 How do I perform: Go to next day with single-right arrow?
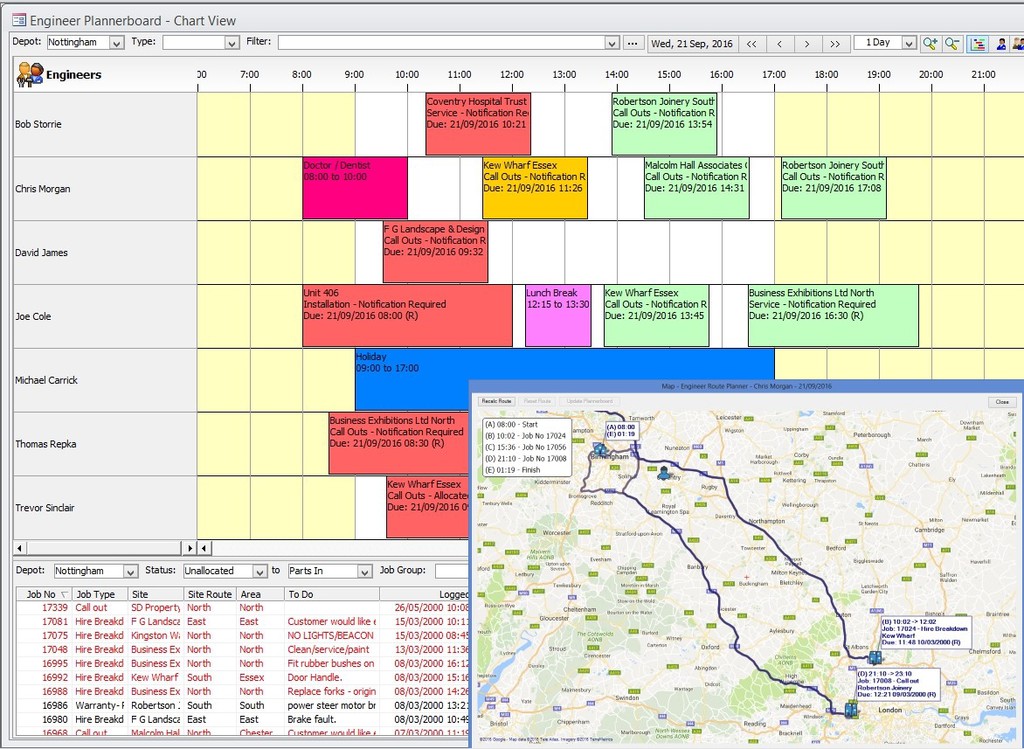[x=807, y=44]
